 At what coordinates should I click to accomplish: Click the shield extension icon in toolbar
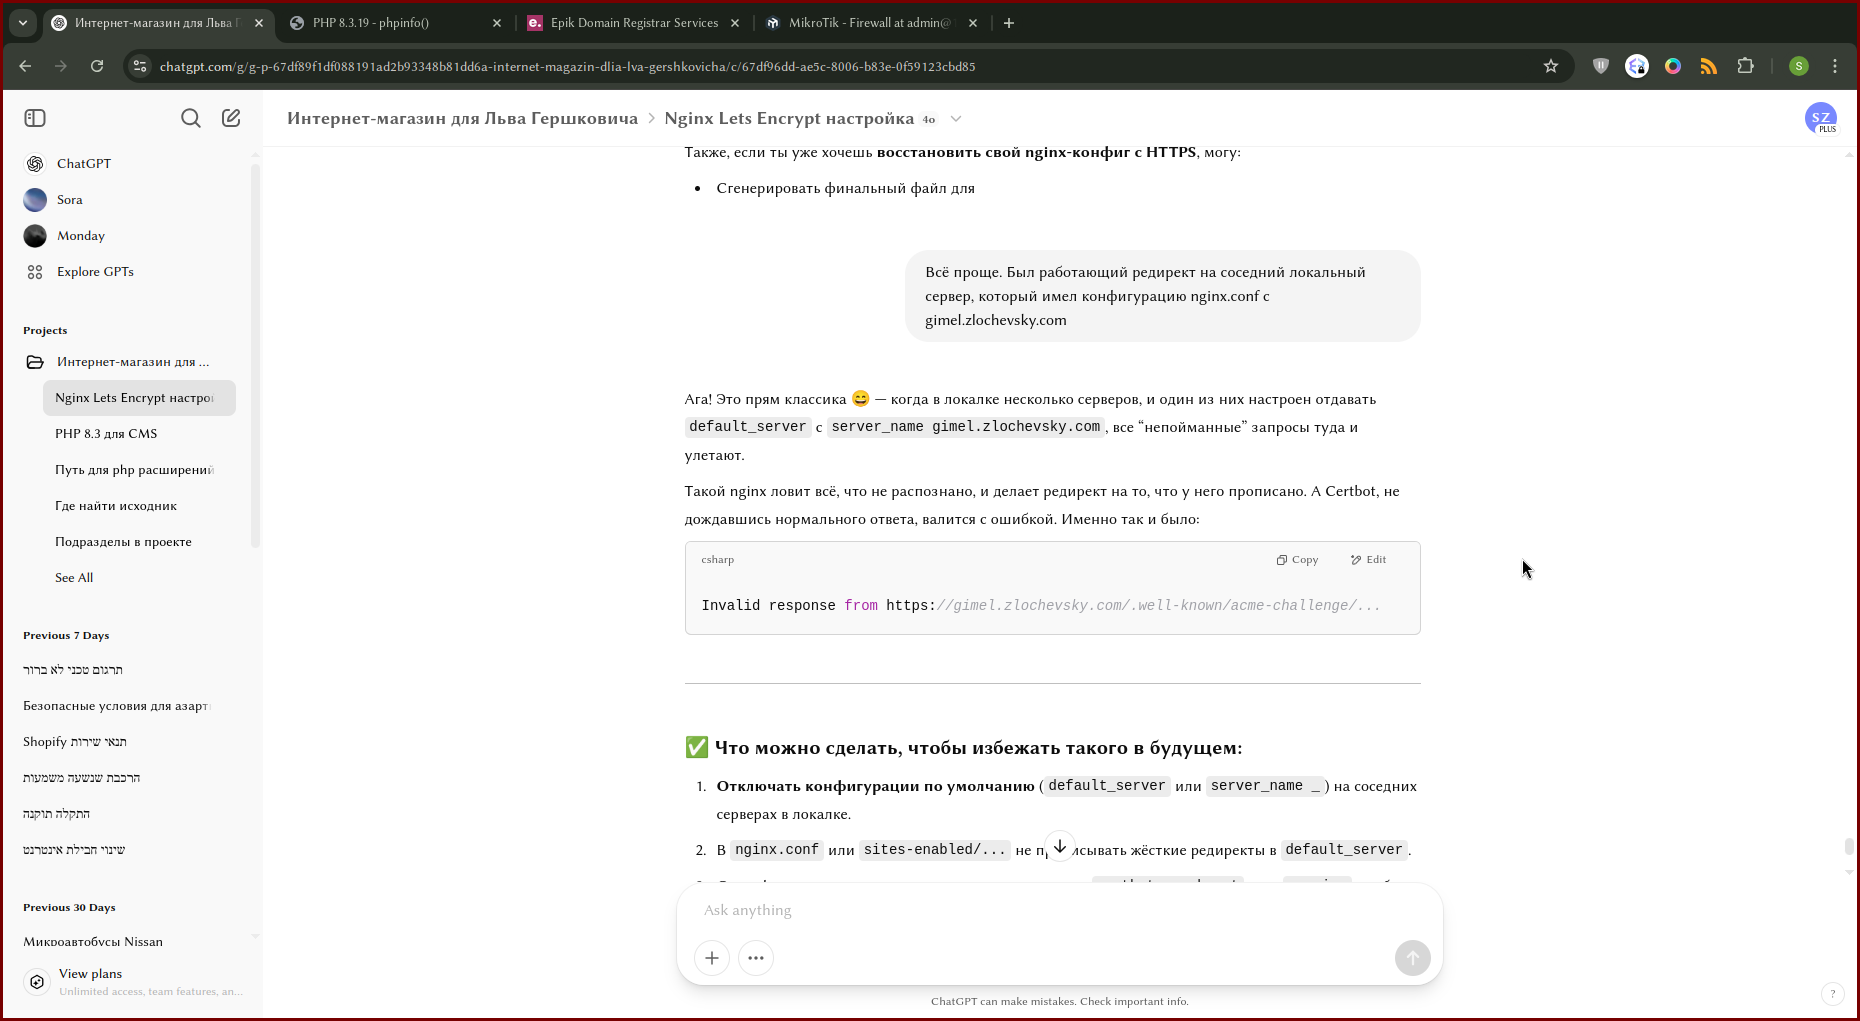1601,66
